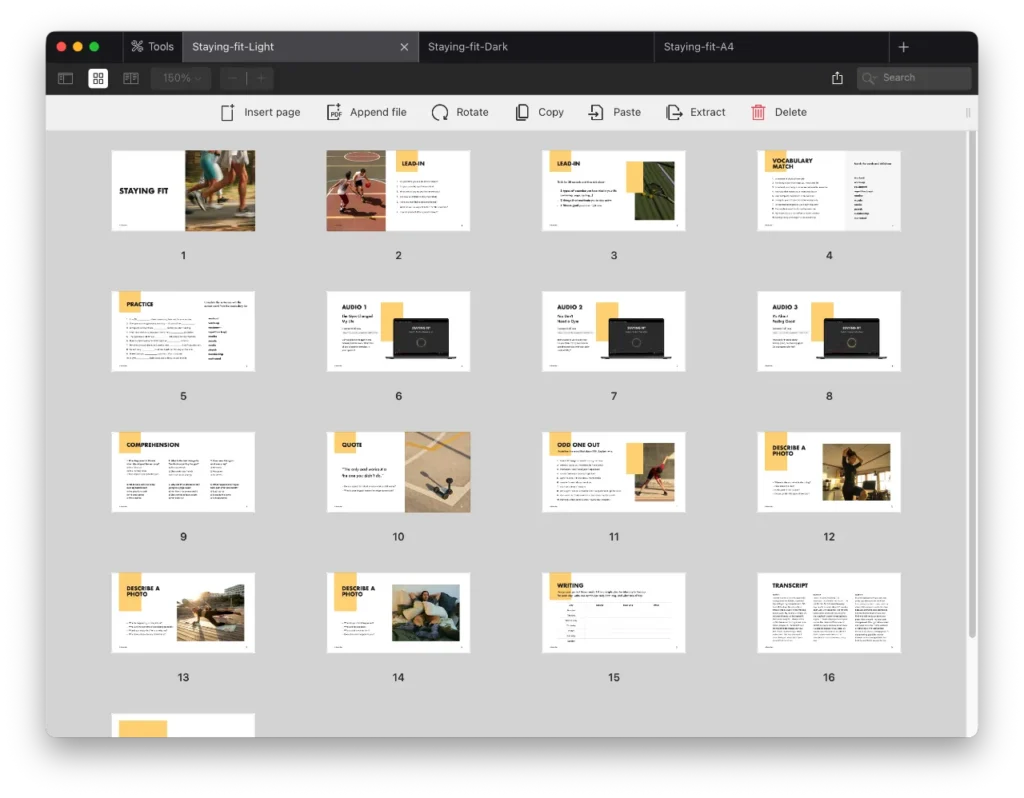Click the Extract icon
This screenshot has height=798, width=1024.
[x=674, y=112]
